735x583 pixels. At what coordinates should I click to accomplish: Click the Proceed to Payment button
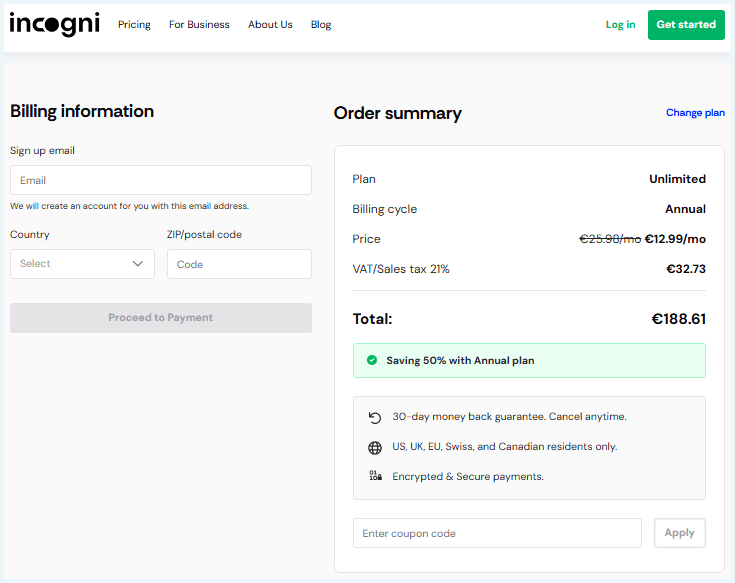[161, 318]
